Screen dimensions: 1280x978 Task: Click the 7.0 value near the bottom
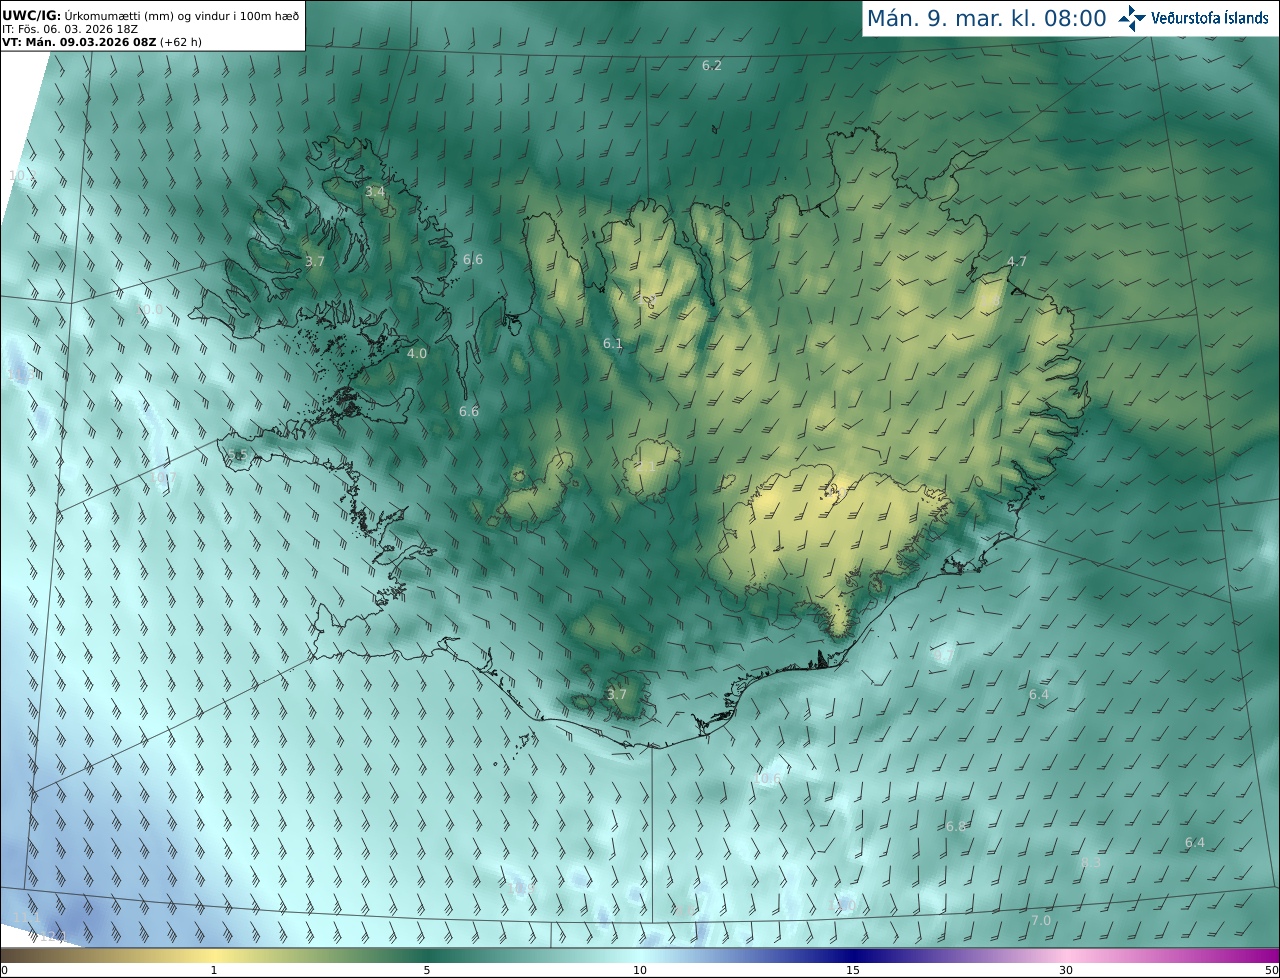click(1040, 920)
